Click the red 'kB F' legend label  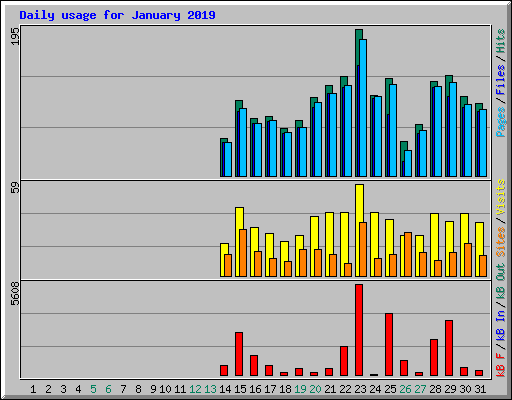pos(501,364)
